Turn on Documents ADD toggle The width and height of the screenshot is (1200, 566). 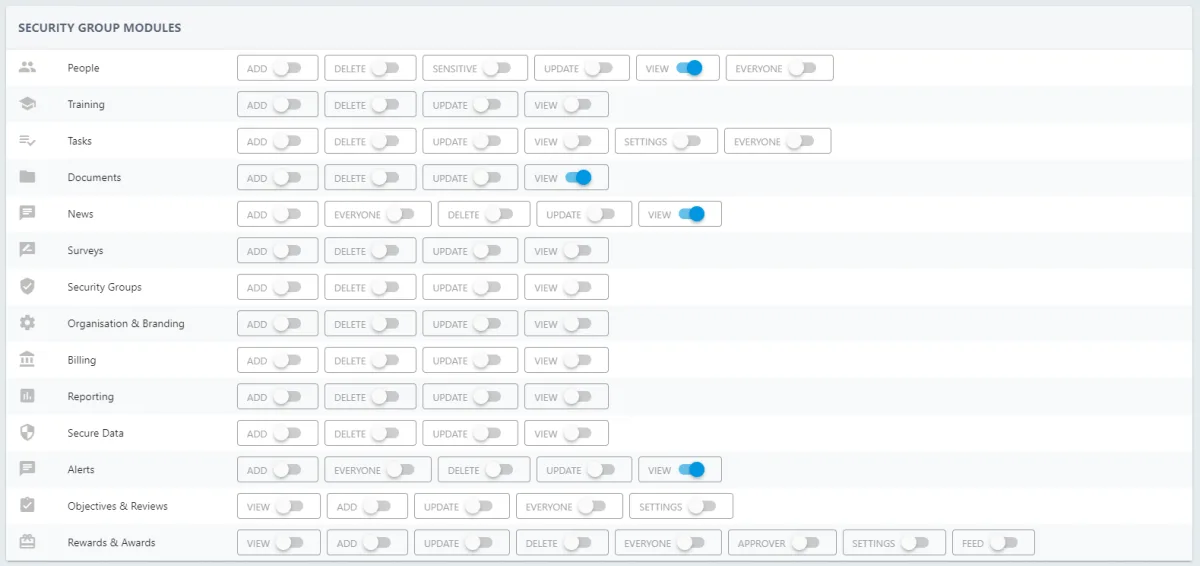[x=287, y=178]
